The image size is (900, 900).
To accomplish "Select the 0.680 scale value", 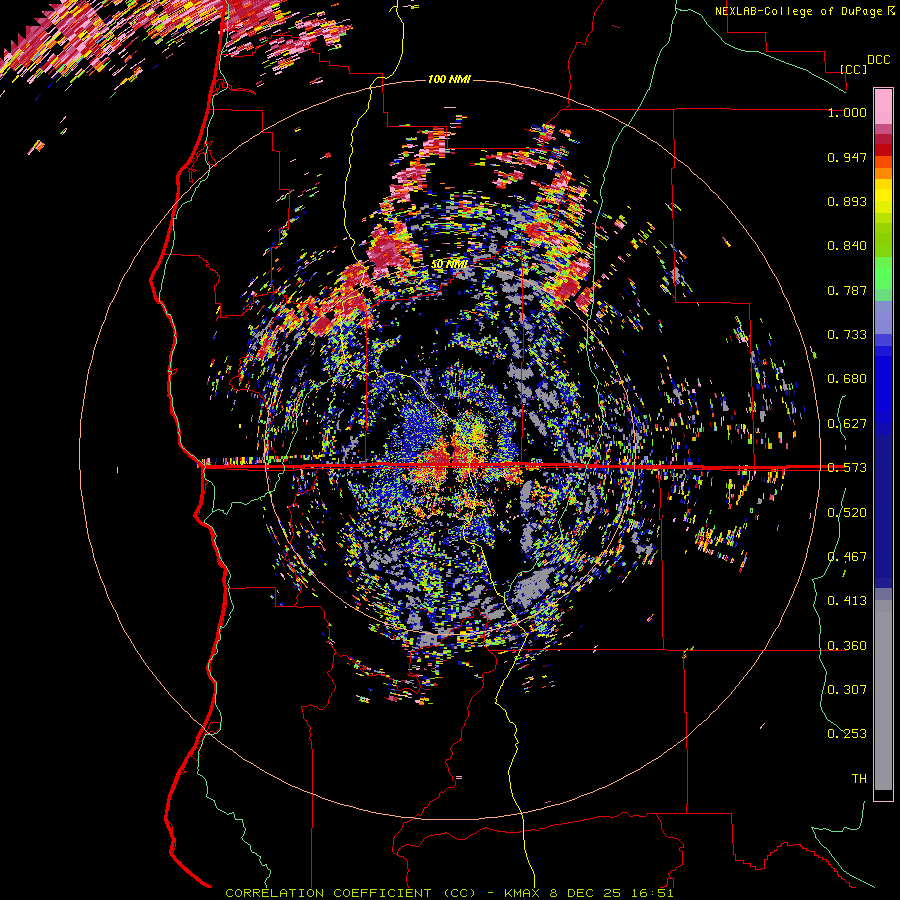I will (847, 379).
